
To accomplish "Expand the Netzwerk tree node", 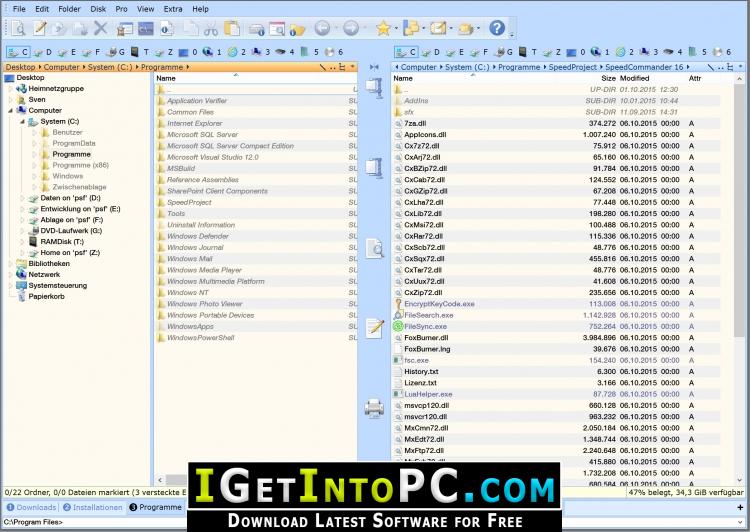I will pyautogui.click(x=11, y=275).
